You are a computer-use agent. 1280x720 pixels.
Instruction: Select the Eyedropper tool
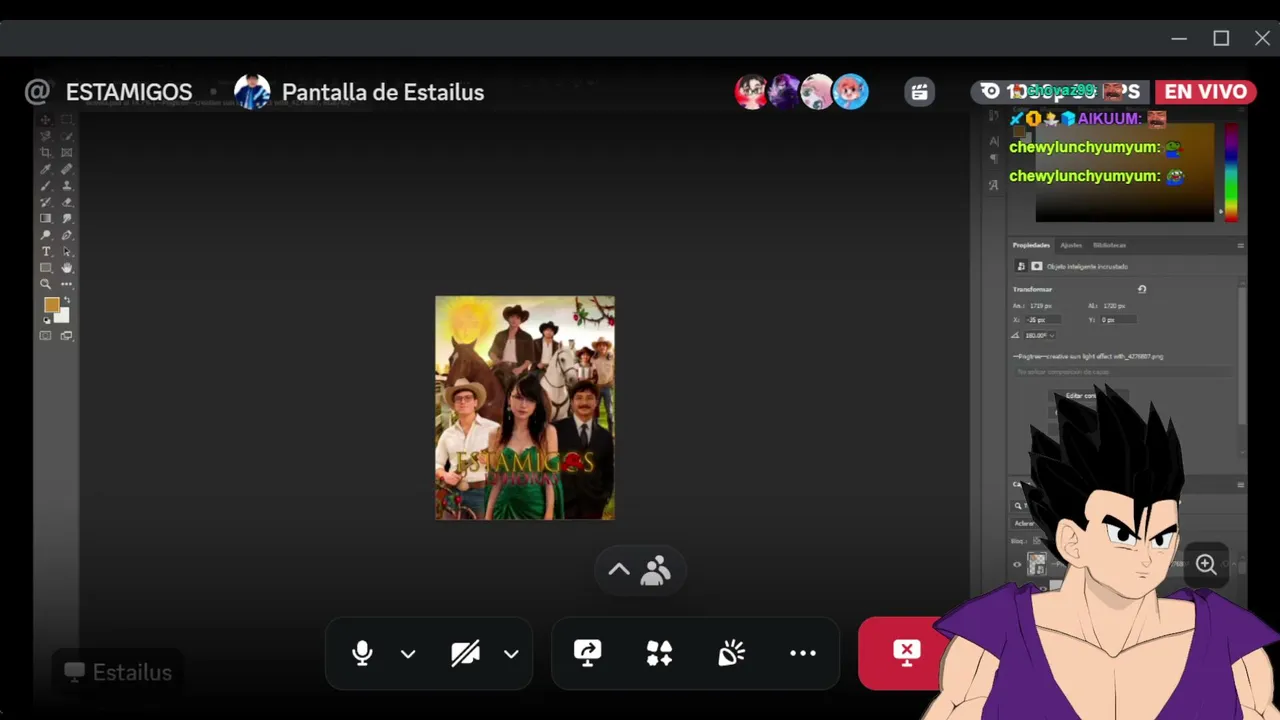click(45, 169)
